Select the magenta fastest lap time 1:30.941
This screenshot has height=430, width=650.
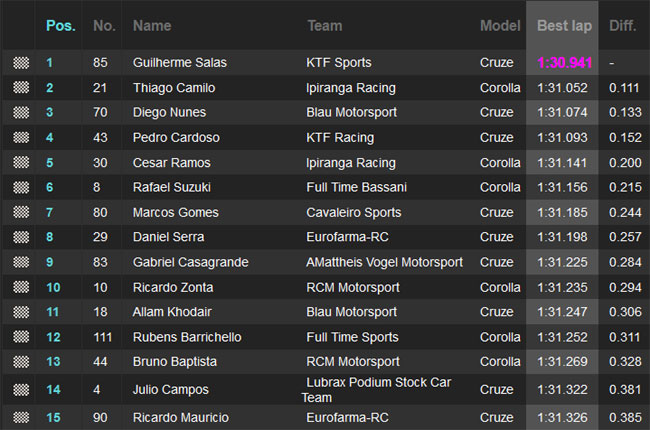click(x=565, y=63)
